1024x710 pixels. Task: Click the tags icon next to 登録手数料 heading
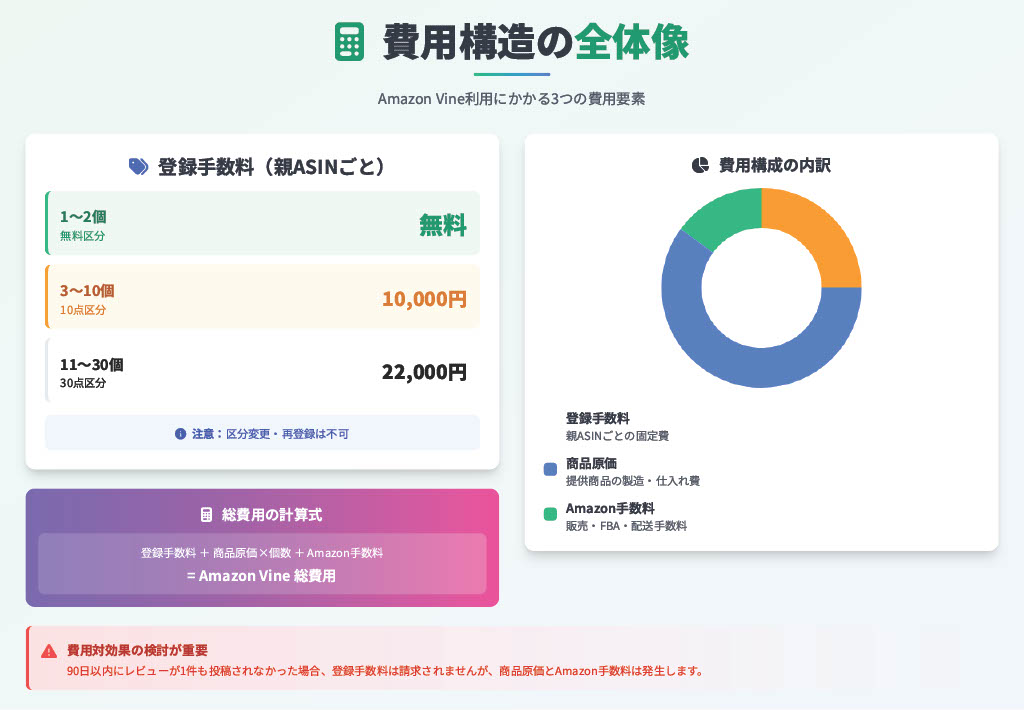[x=138, y=167]
